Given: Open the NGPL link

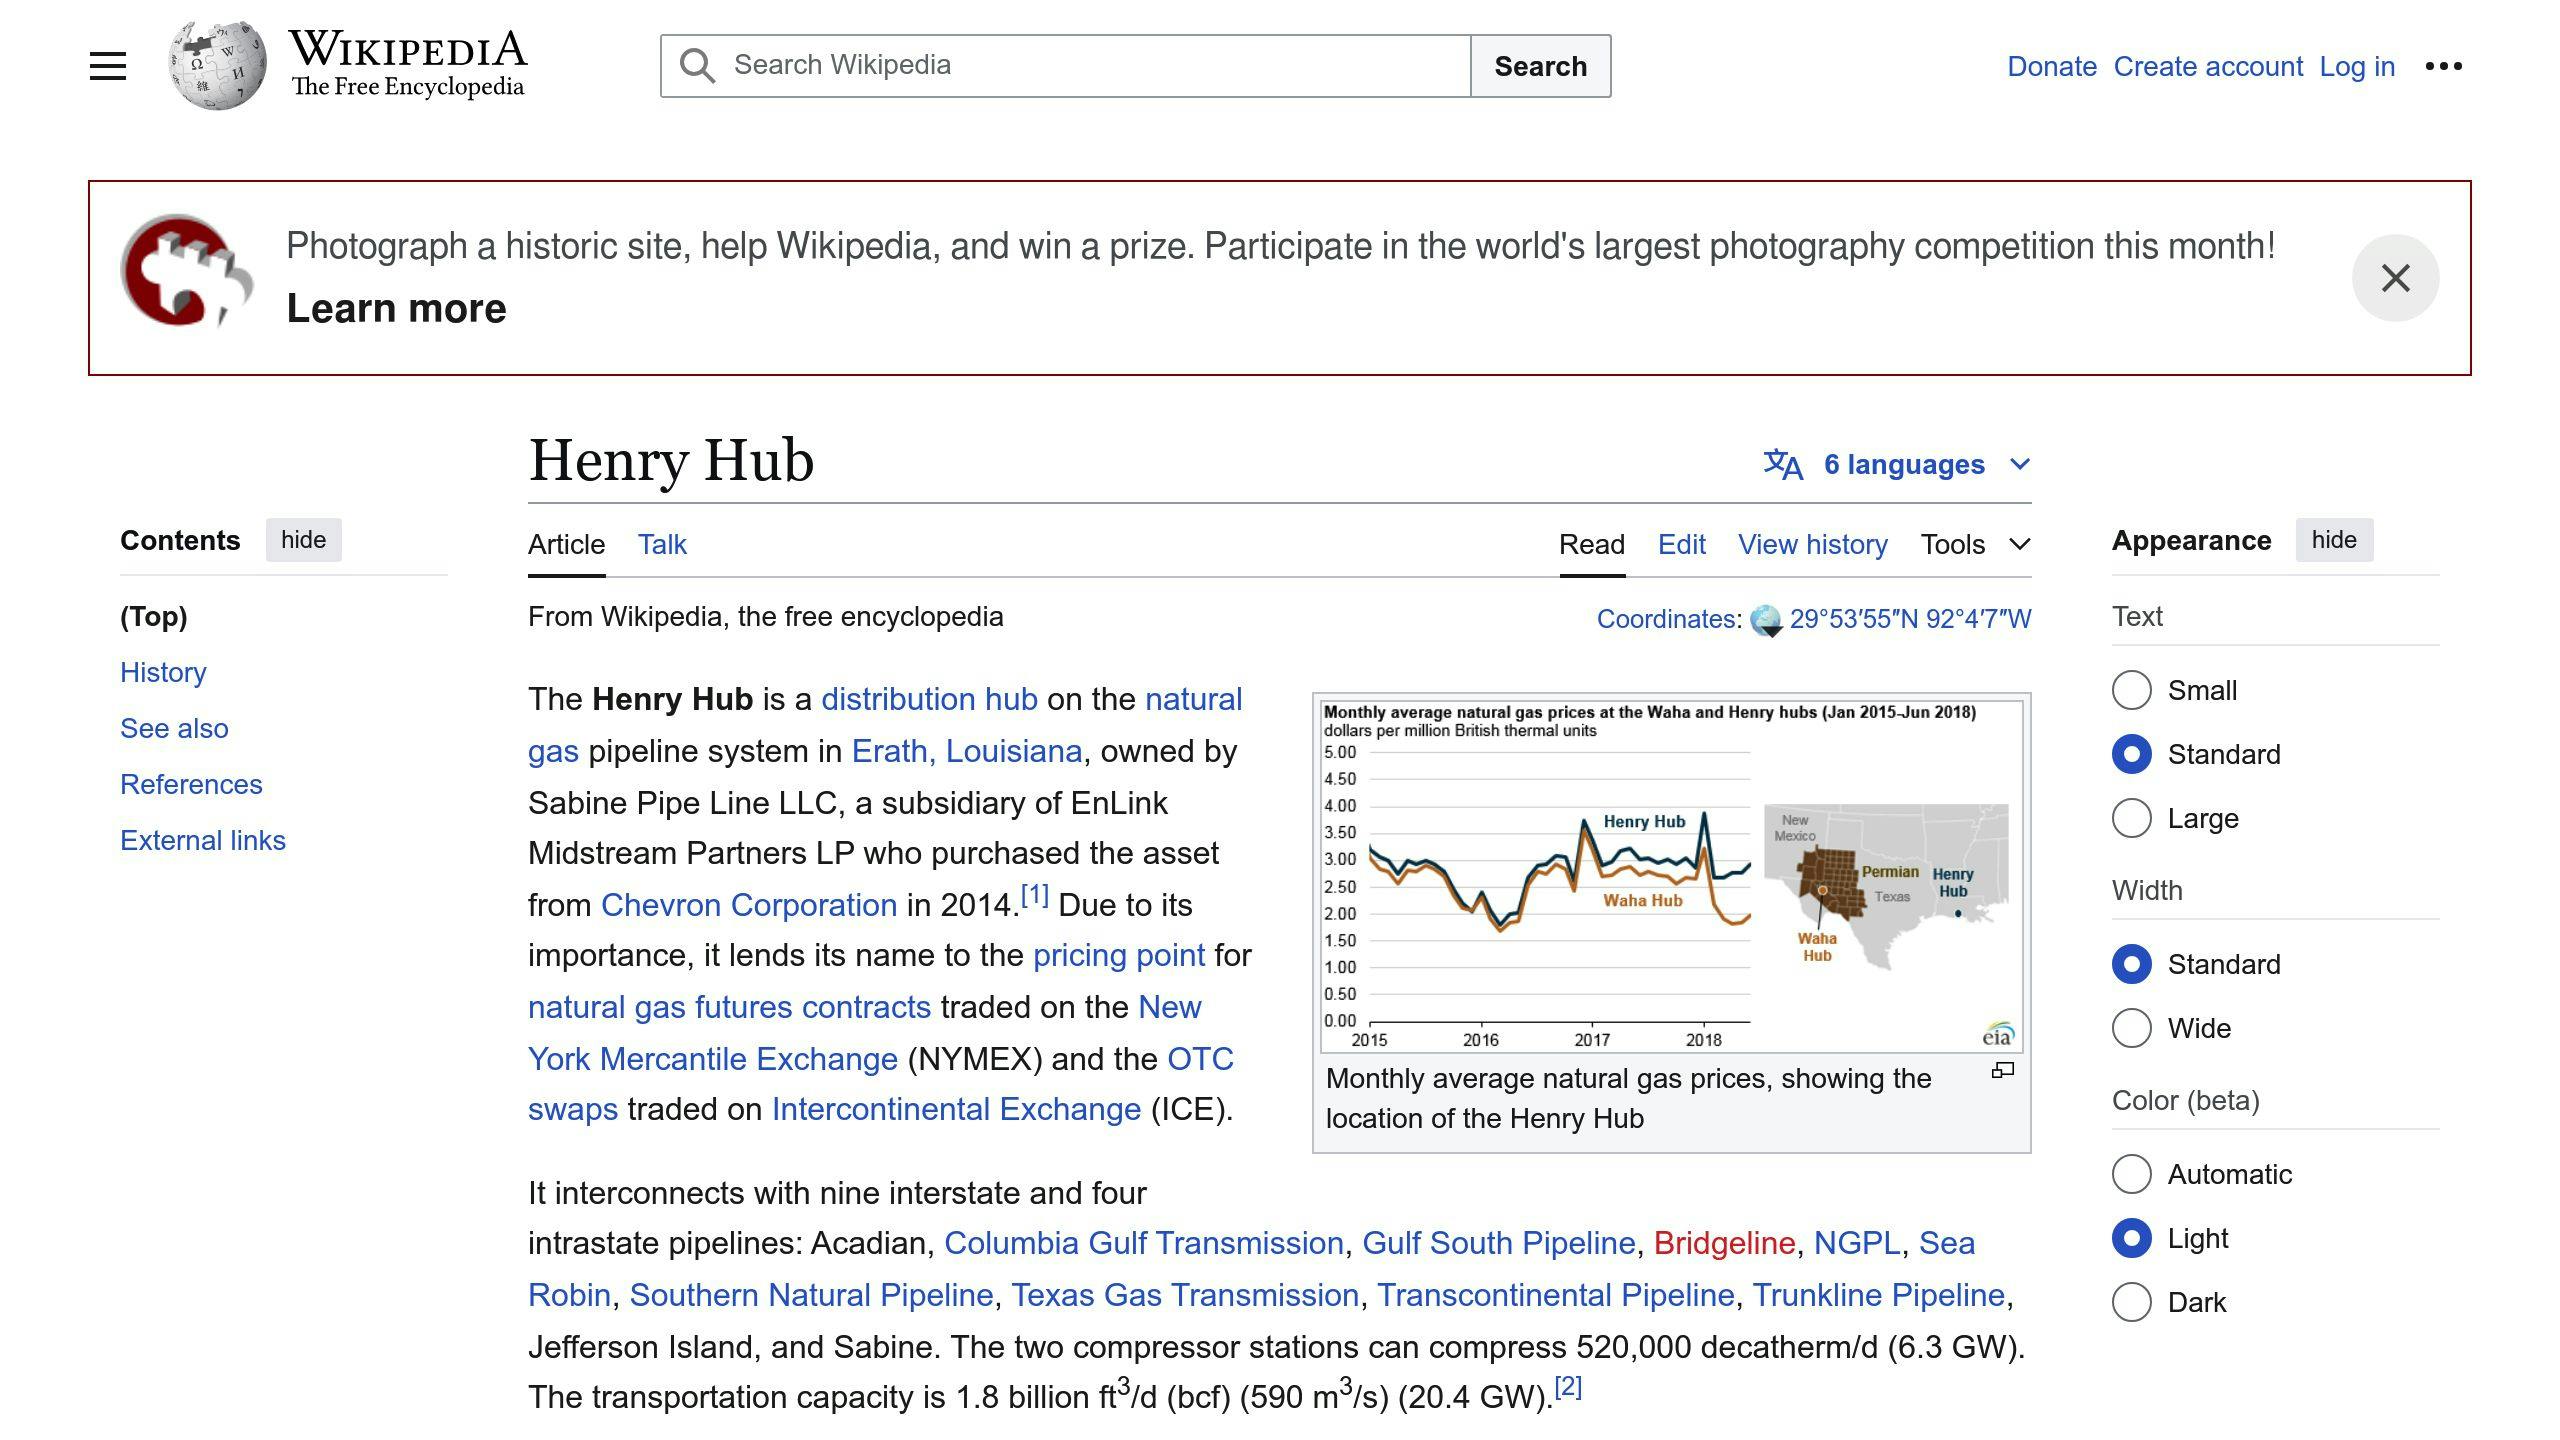Looking at the screenshot, I should (1857, 1243).
